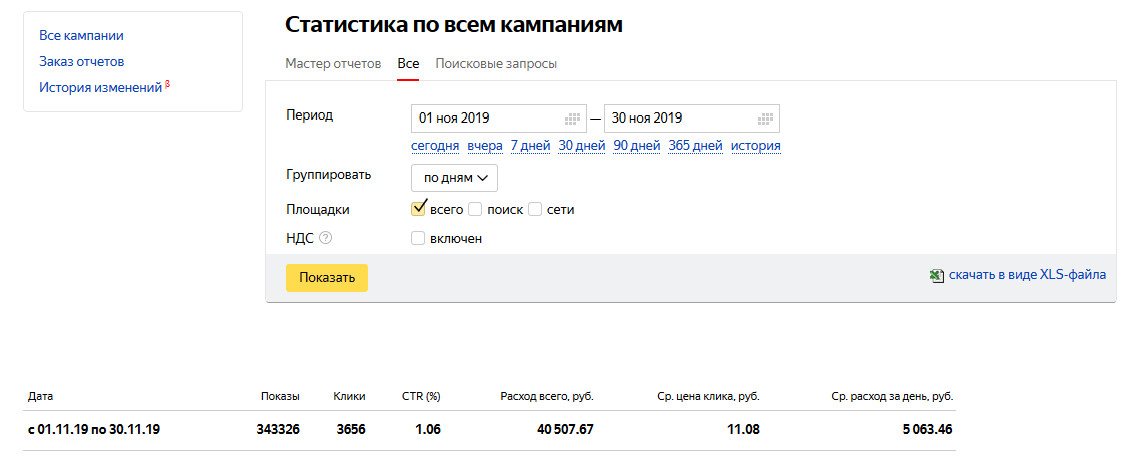Switch to the "Мастер отчетов" tab
This screenshot has height=470, width=1130.
(x=333, y=64)
